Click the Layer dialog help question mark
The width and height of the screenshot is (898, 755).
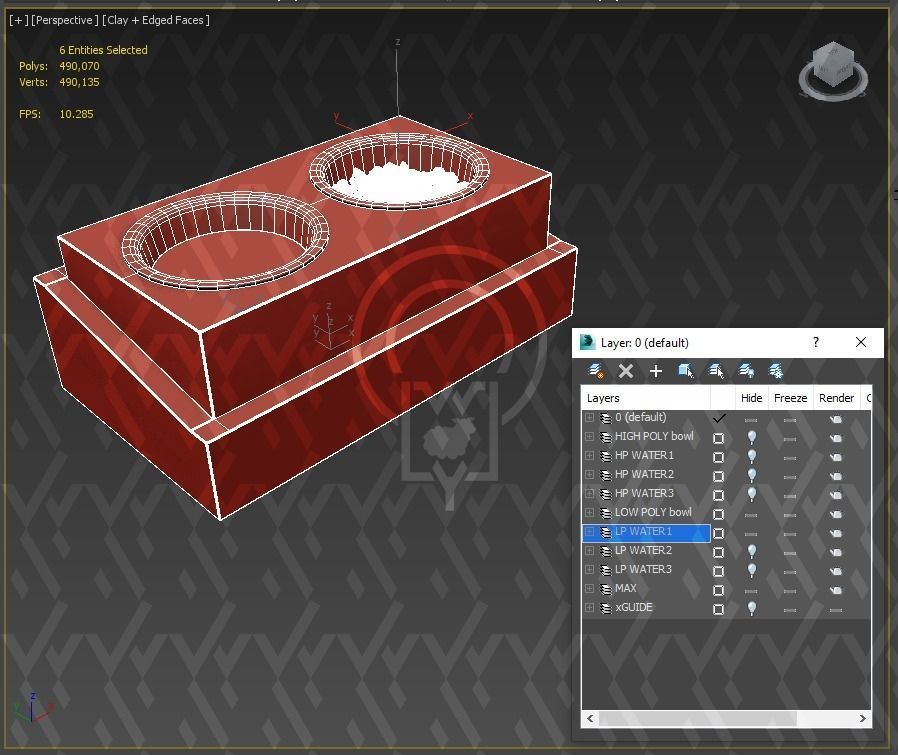point(816,342)
